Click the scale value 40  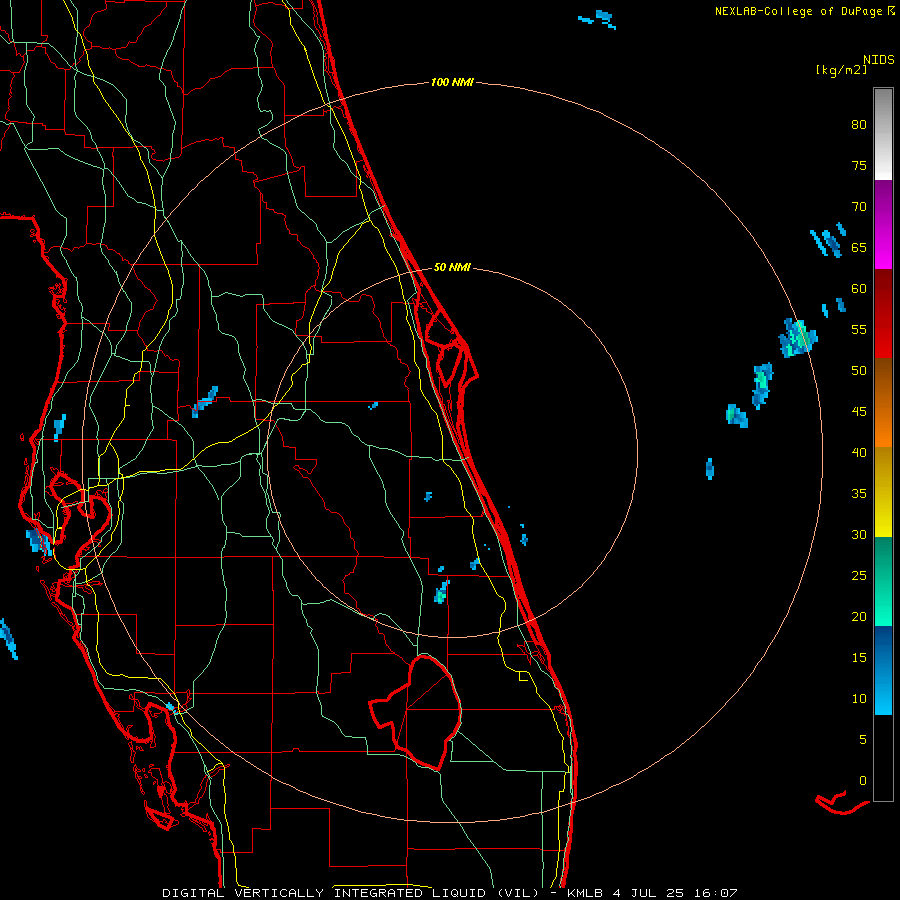pyautogui.click(x=859, y=453)
